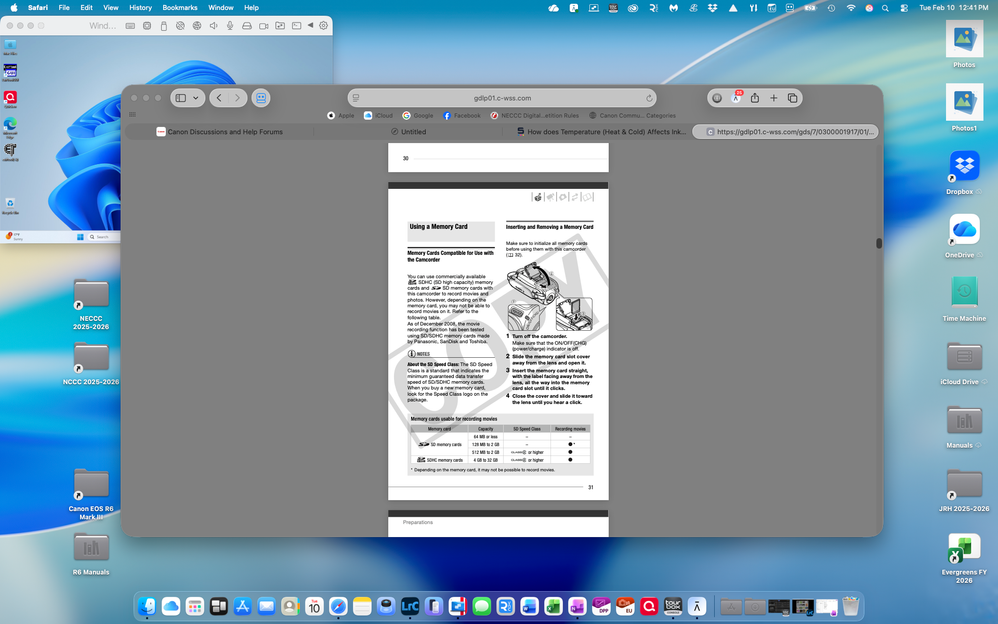Open the Manuals desktop folder

coord(964,420)
